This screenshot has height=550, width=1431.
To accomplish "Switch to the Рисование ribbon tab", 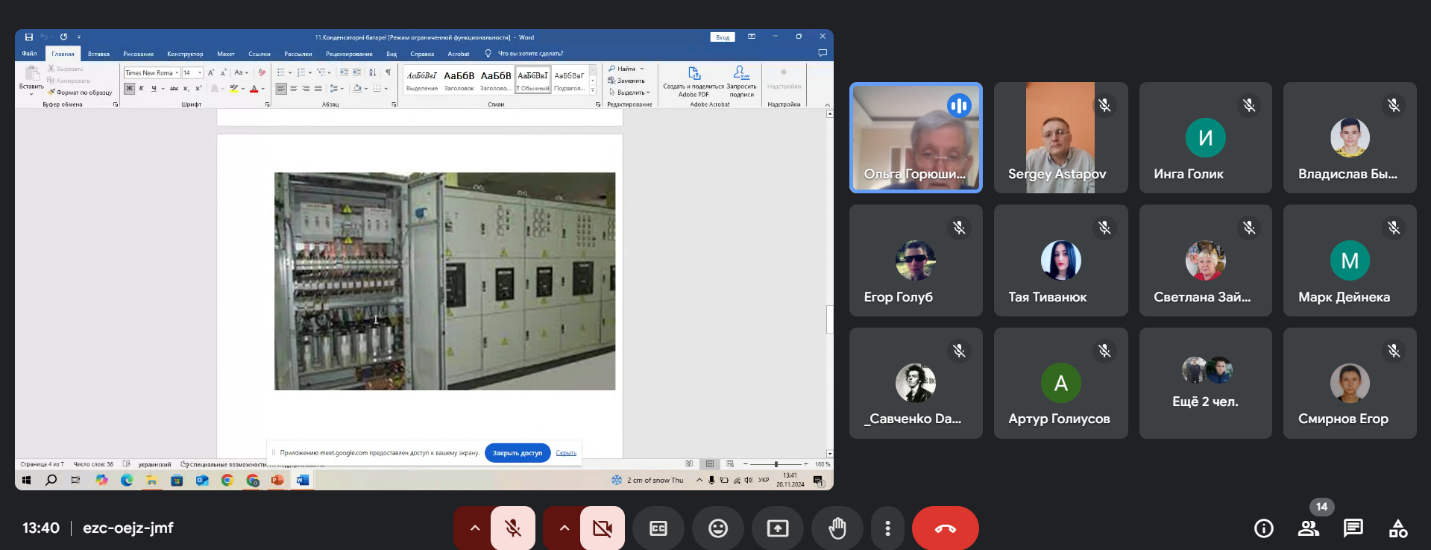I will pos(139,53).
